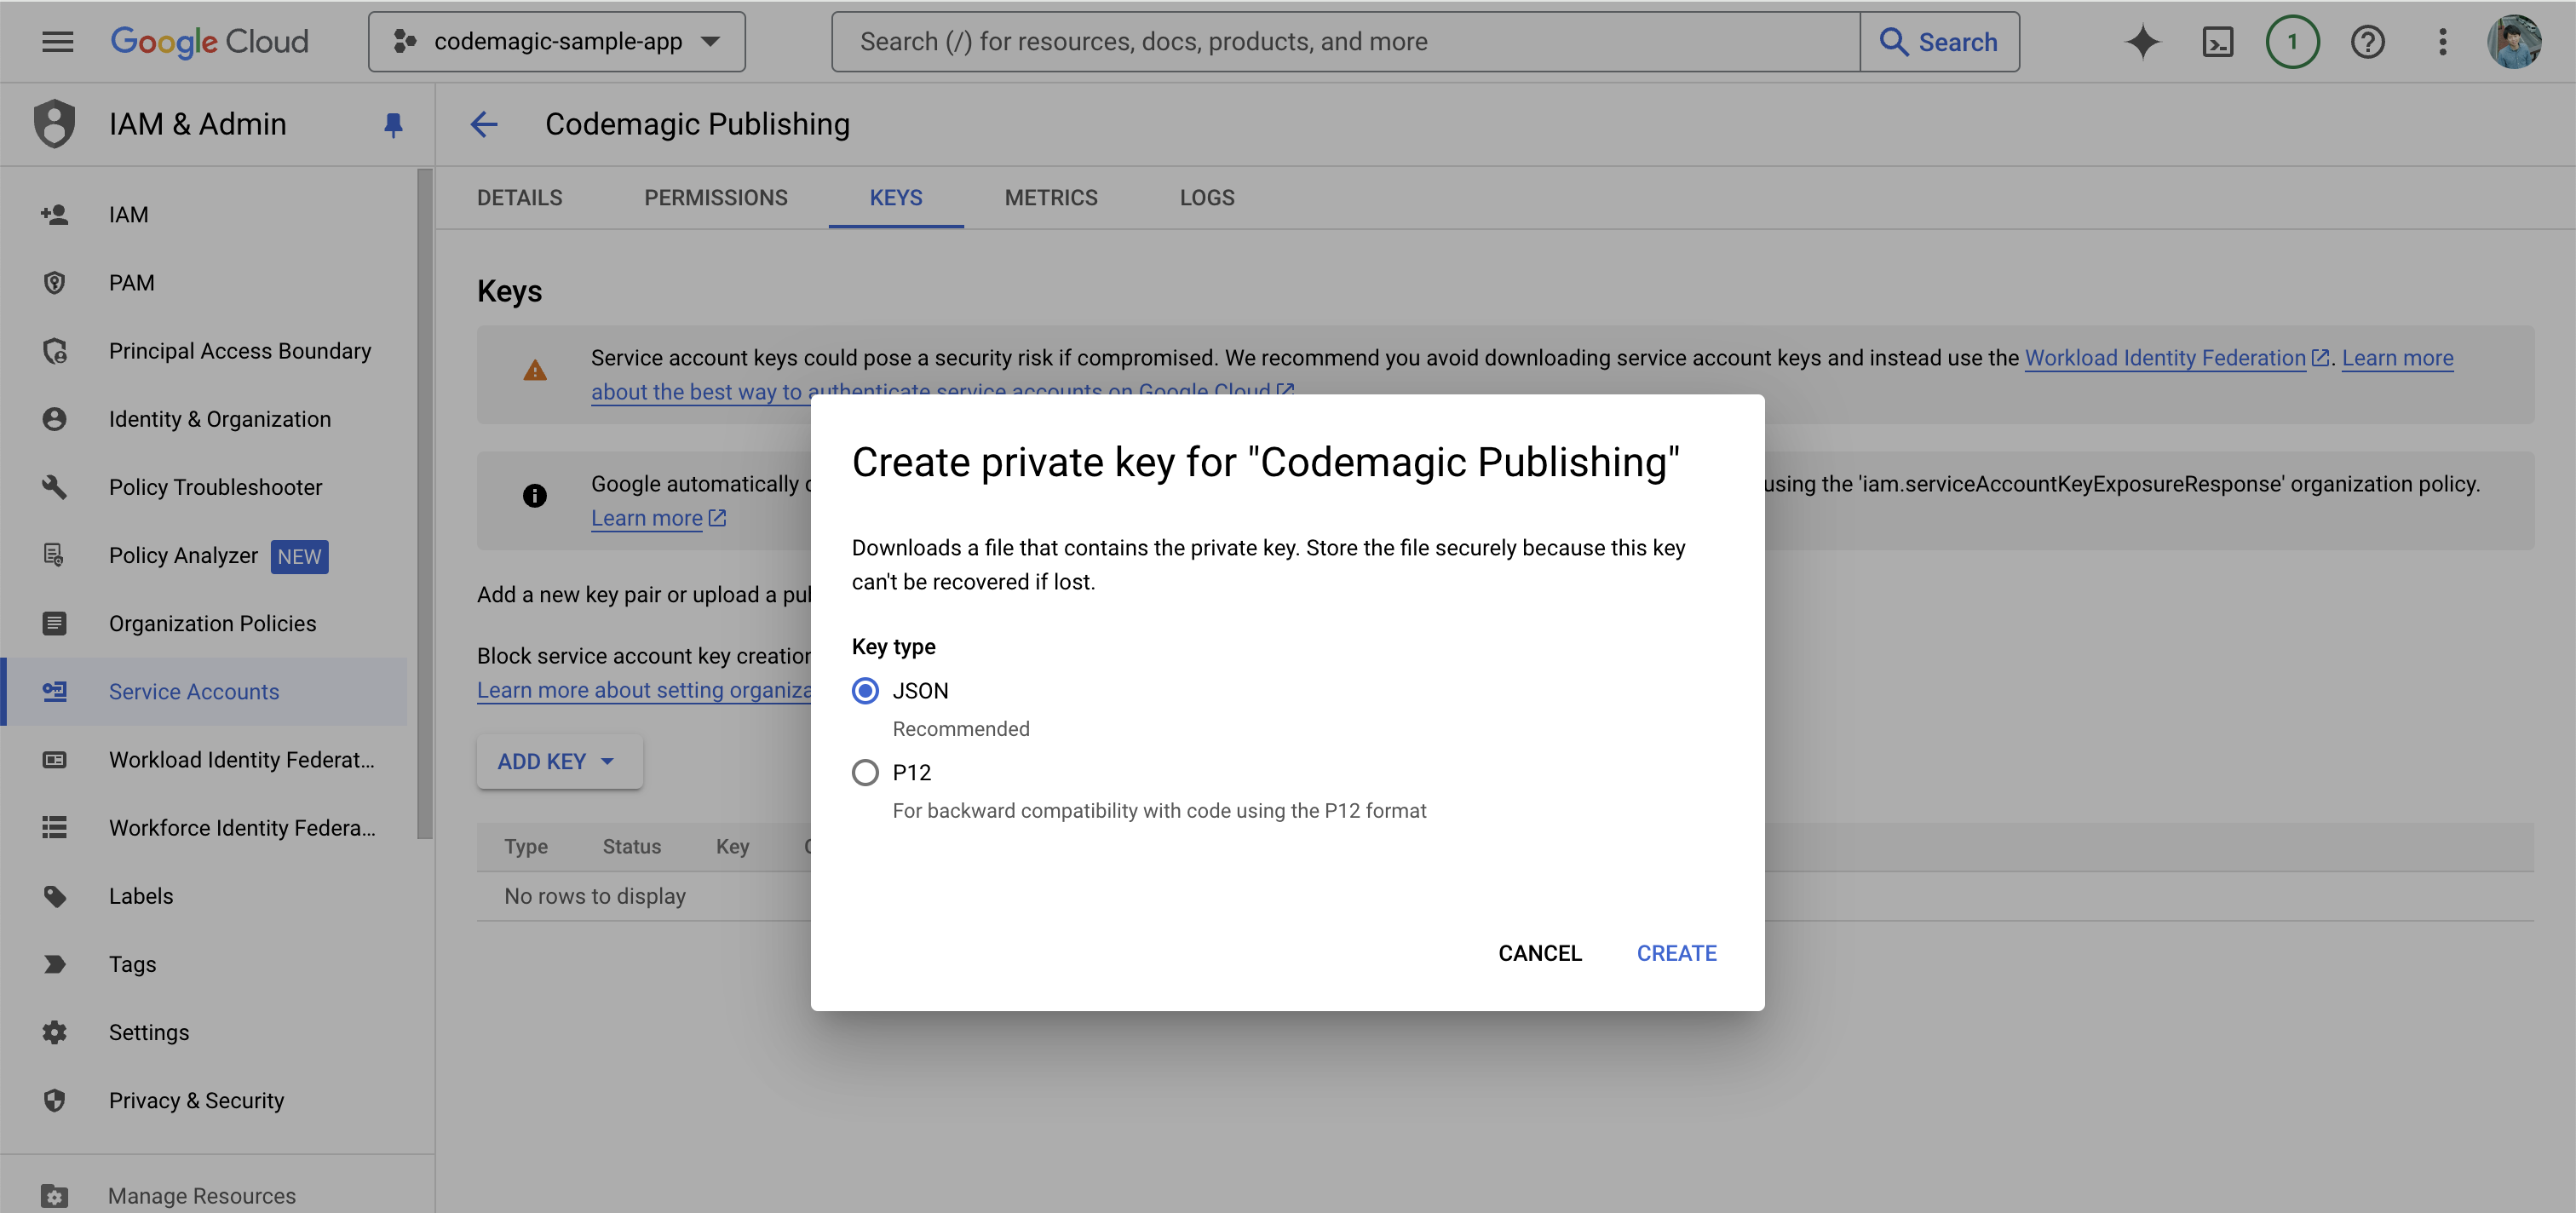Expand the ADD KEY dropdown button
Image resolution: width=2576 pixels, height=1213 pixels.
click(559, 761)
